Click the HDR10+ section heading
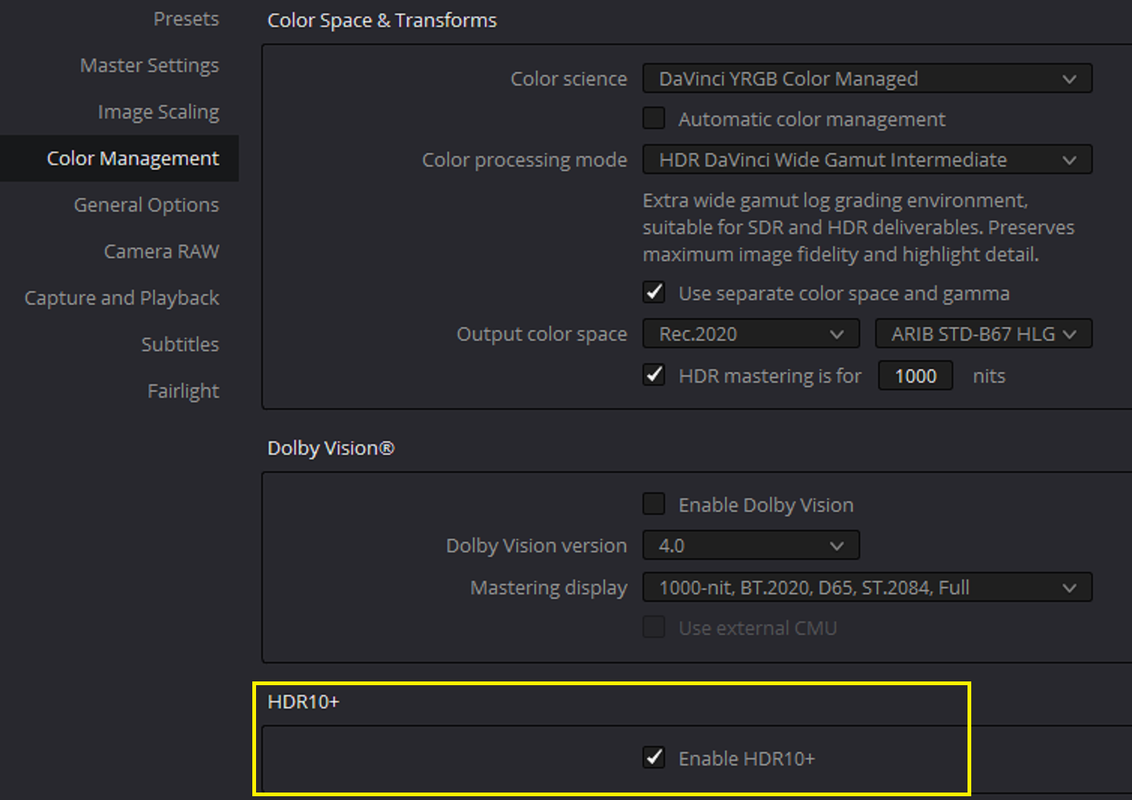 tap(303, 702)
